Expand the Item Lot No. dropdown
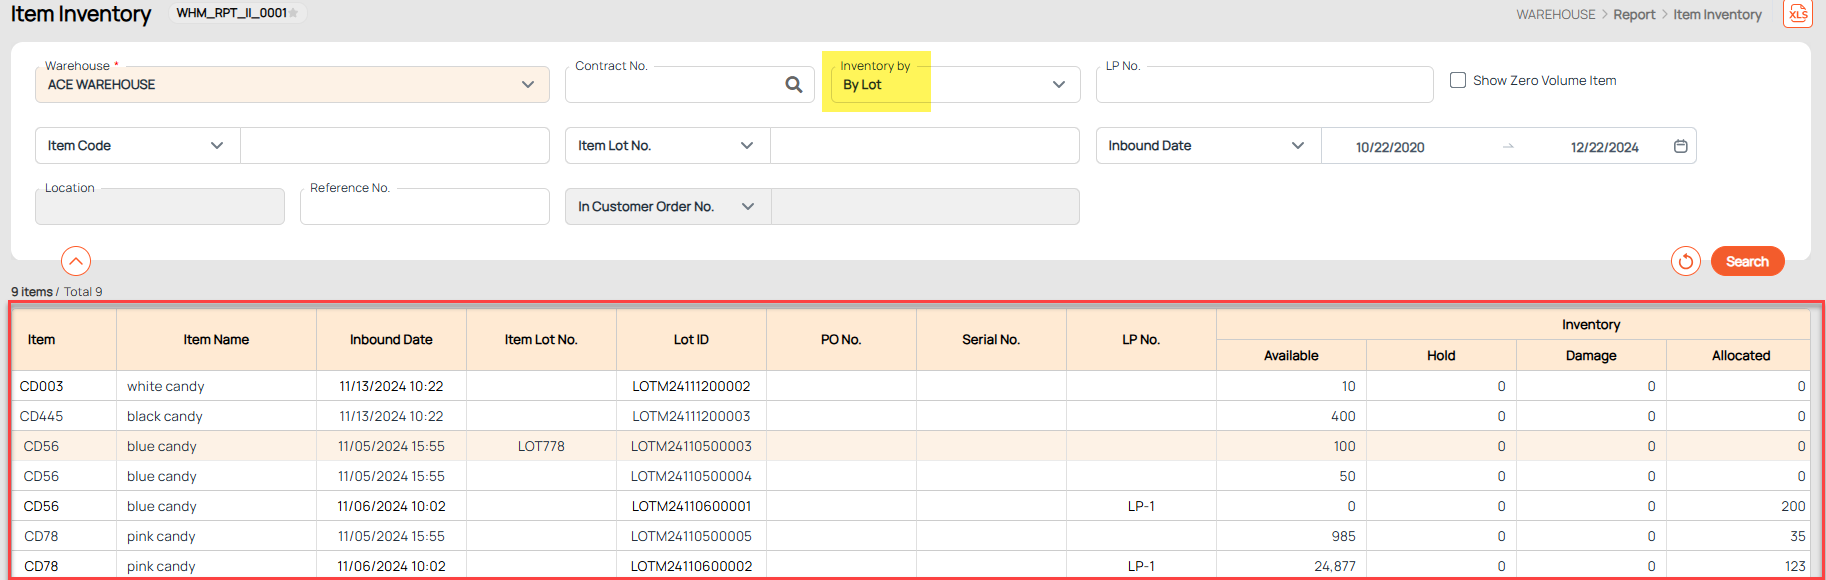 tap(746, 146)
